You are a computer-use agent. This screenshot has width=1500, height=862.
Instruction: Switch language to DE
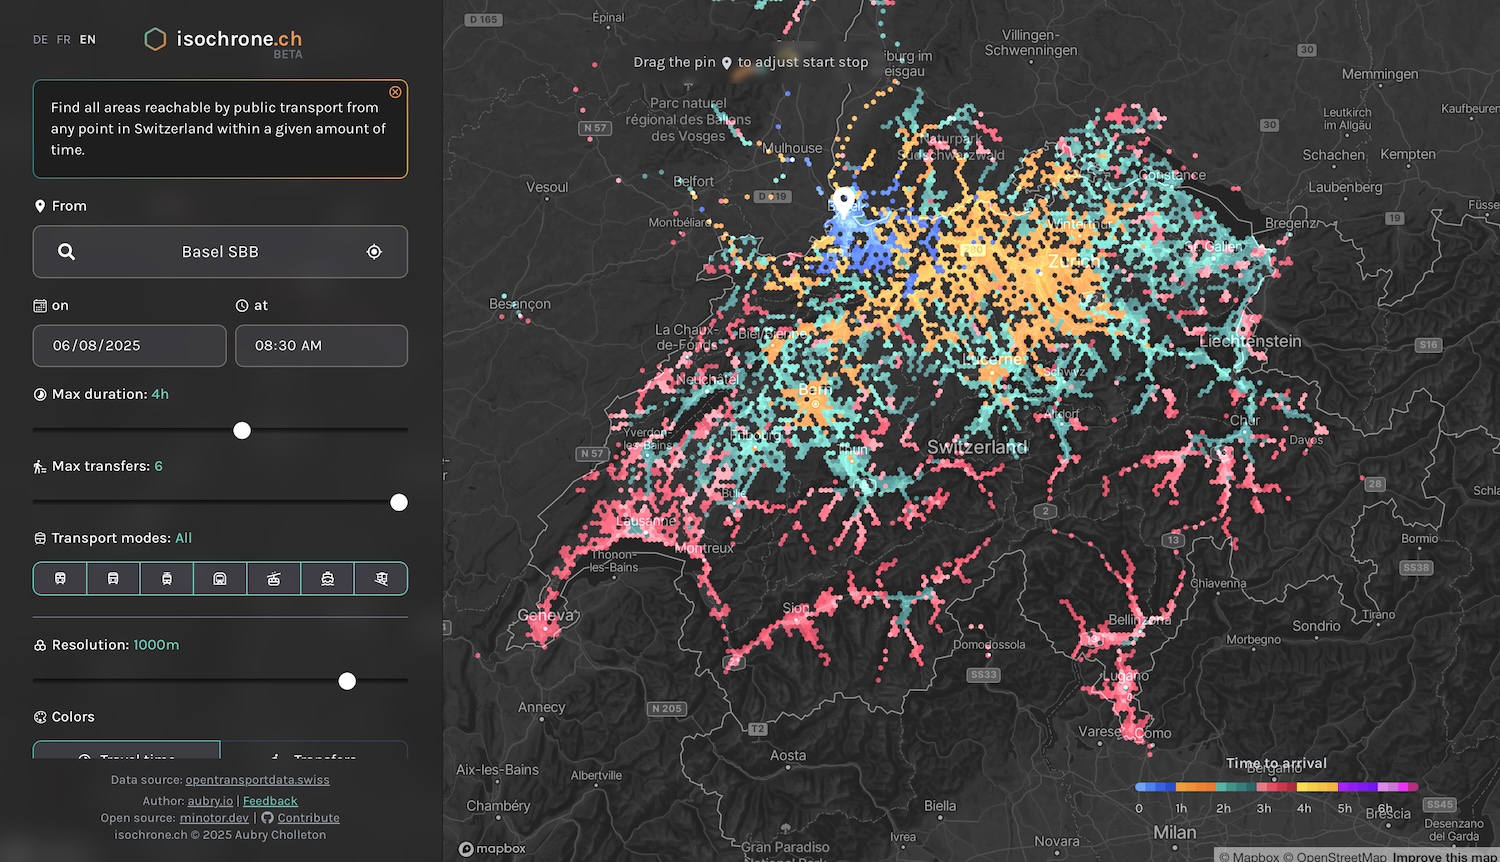click(40, 40)
